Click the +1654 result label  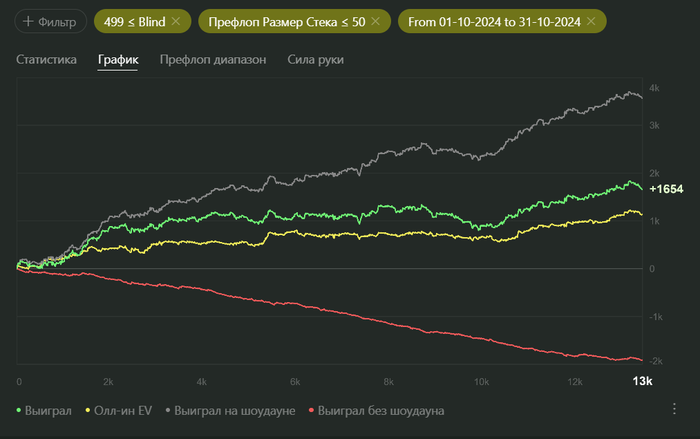tap(666, 189)
